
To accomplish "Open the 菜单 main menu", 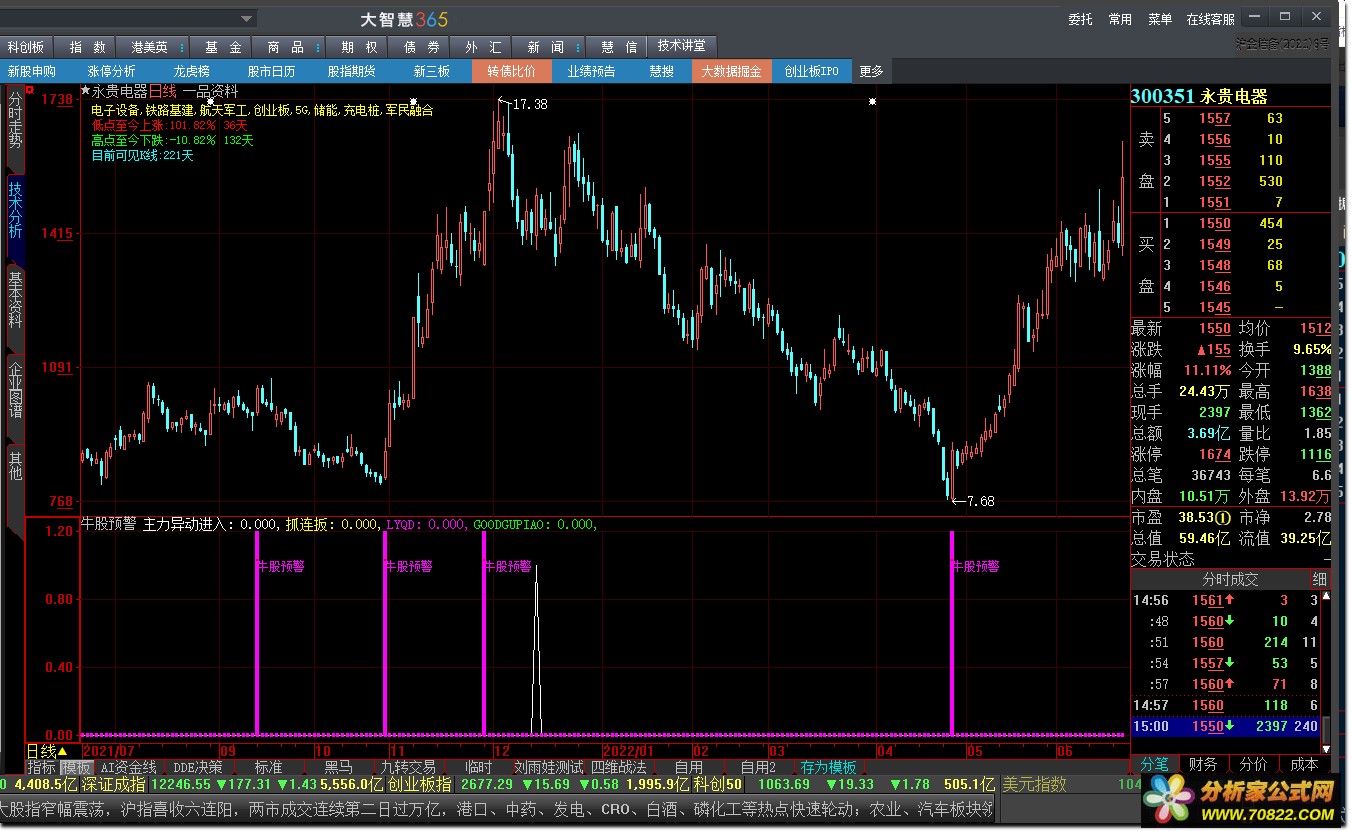I will [1160, 19].
